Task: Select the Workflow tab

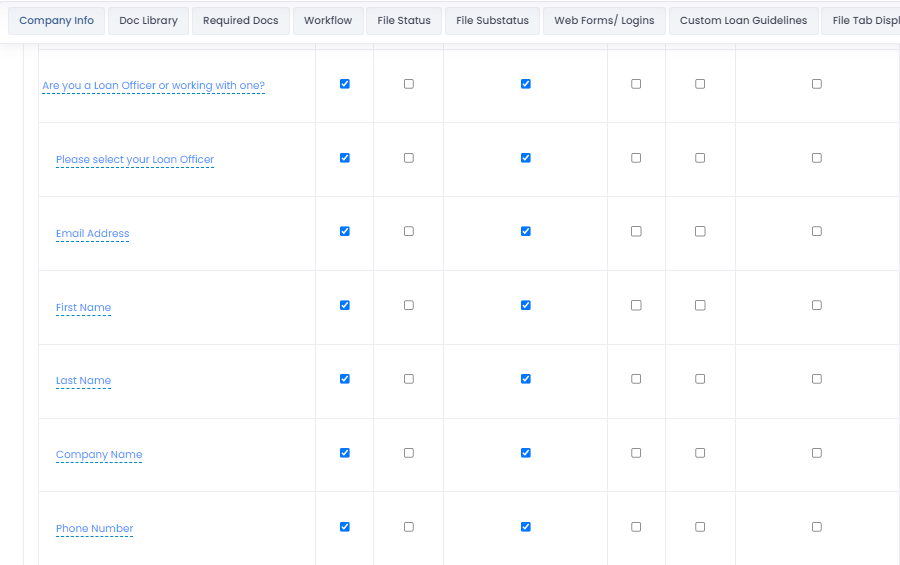Action: click(x=328, y=21)
